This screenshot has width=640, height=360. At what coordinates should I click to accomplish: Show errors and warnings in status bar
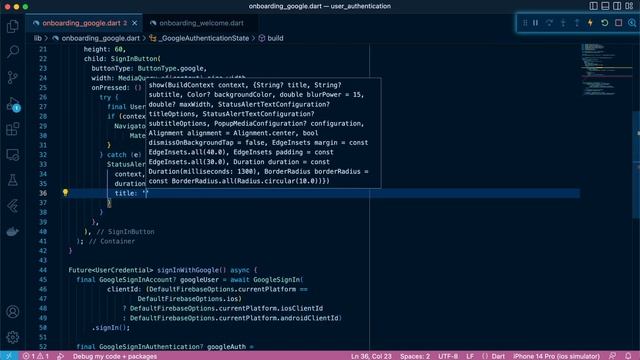[x=36, y=356]
